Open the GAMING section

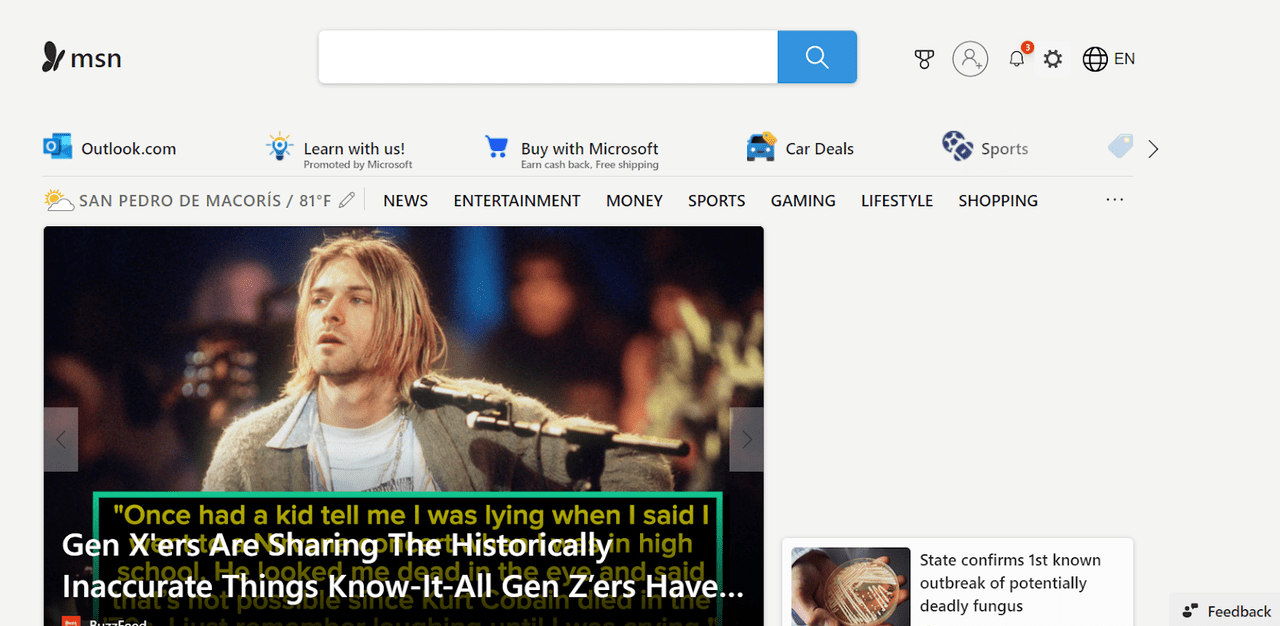pos(802,200)
